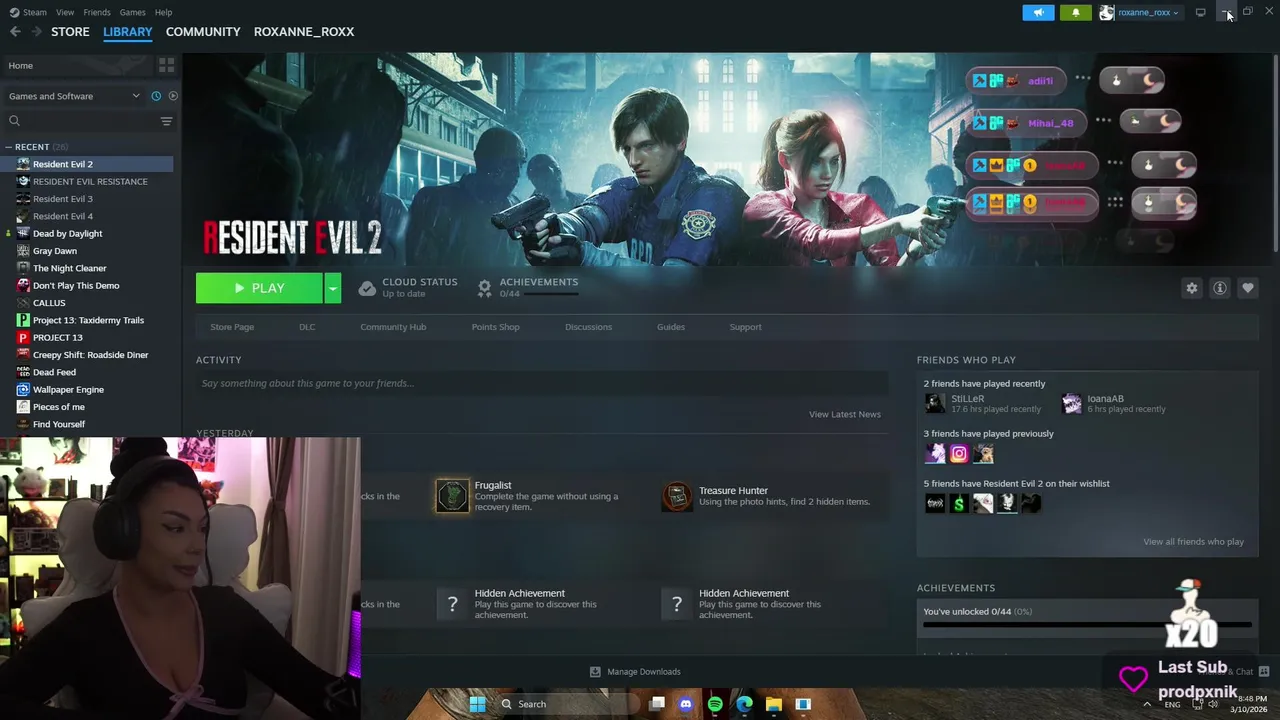This screenshot has height=720, width=1280.
Task: Click the 'Say something about this game' field
Action: [x=541, y=383]
